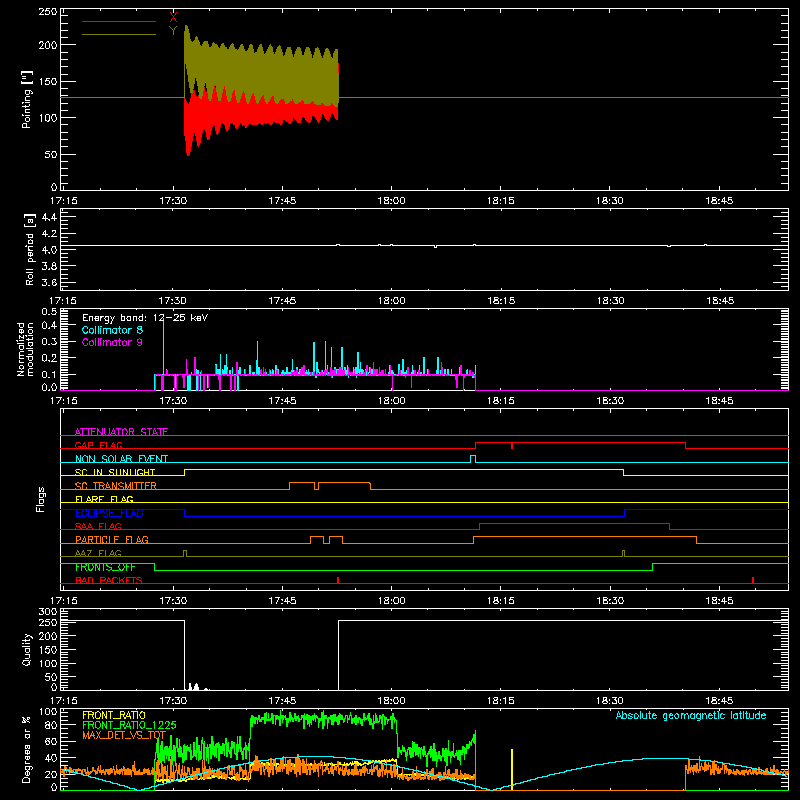The image size is (800, 800).
Task: Click the red X legend line
Action: tap(119, 21)
